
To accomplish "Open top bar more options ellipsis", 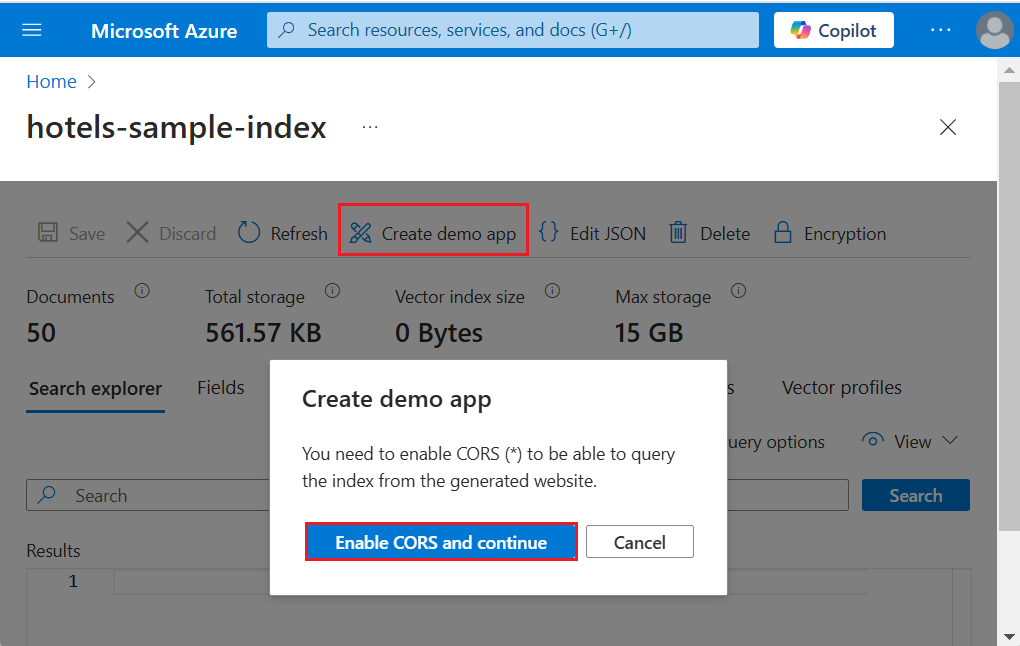I will [x=940, y=30].
